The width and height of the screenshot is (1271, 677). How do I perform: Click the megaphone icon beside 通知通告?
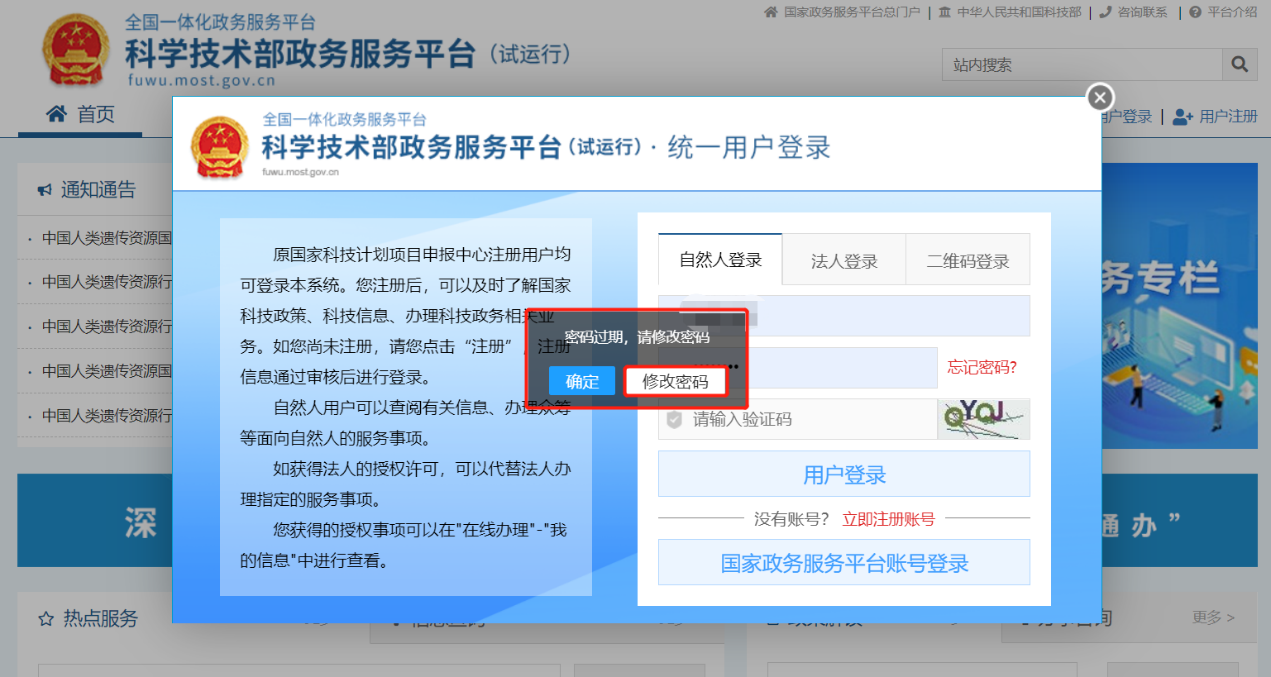click(x=44, y=190)
